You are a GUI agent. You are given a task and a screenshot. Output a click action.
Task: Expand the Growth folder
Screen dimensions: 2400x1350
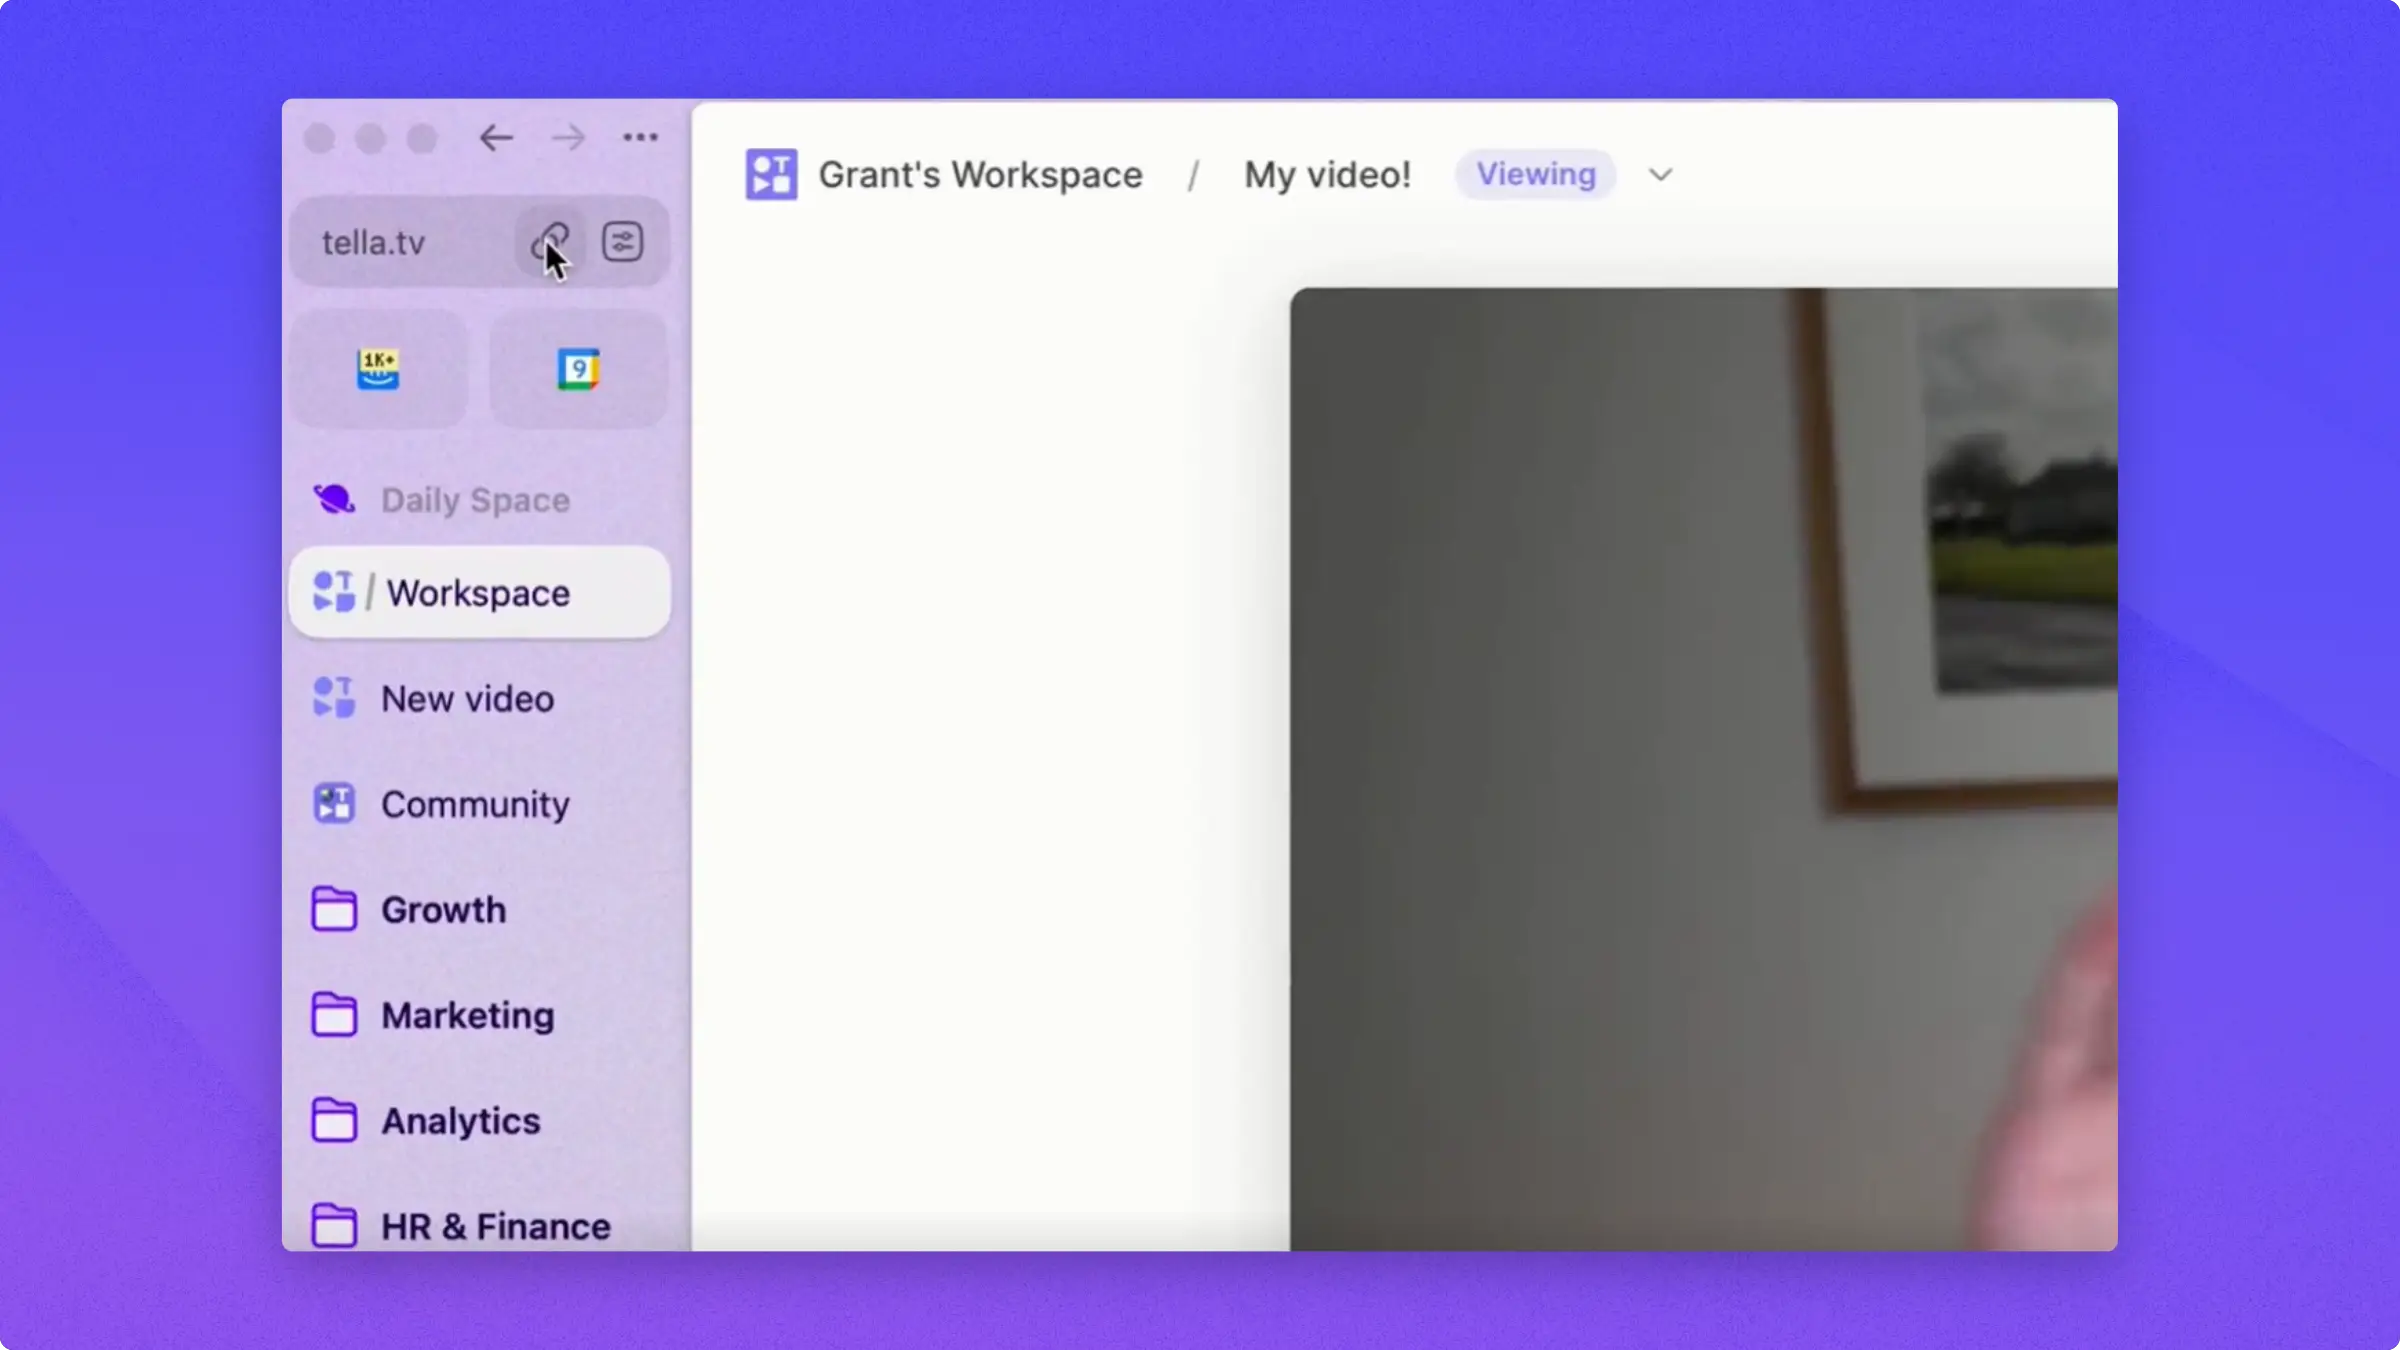tap(442, 910)
